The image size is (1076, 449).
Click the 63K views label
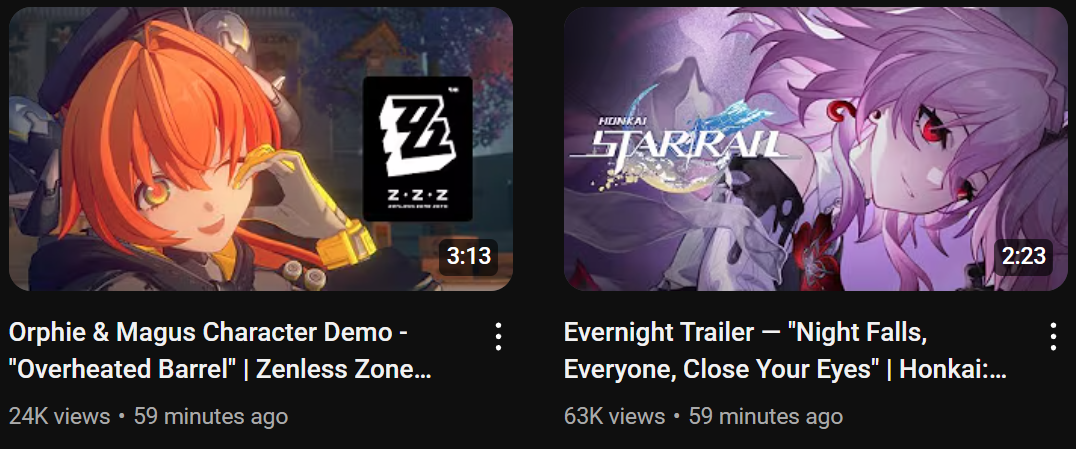(614, 416)
